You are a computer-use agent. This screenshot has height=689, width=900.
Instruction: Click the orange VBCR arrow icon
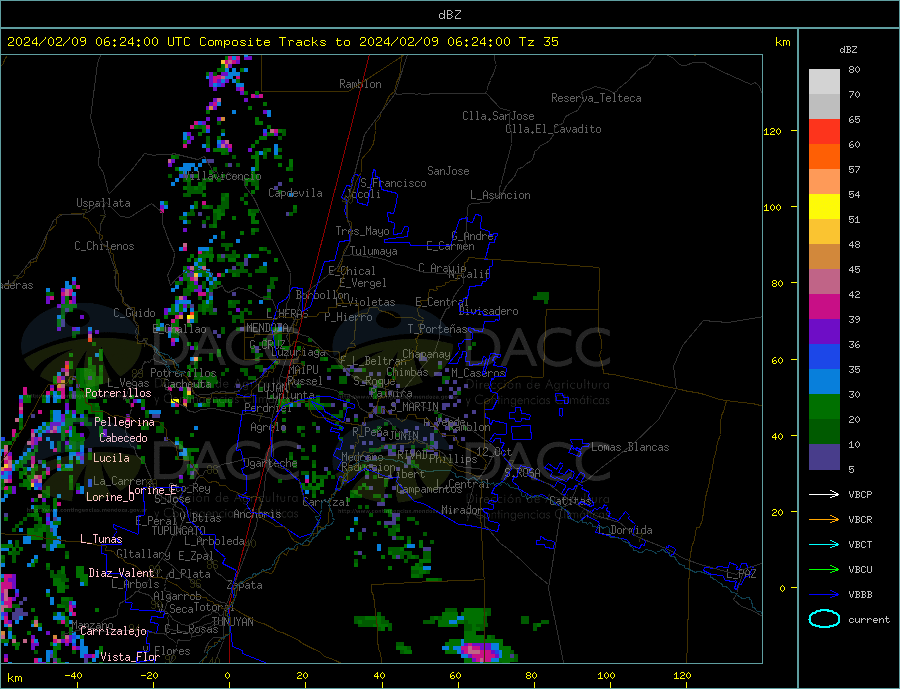coord(824,519)
